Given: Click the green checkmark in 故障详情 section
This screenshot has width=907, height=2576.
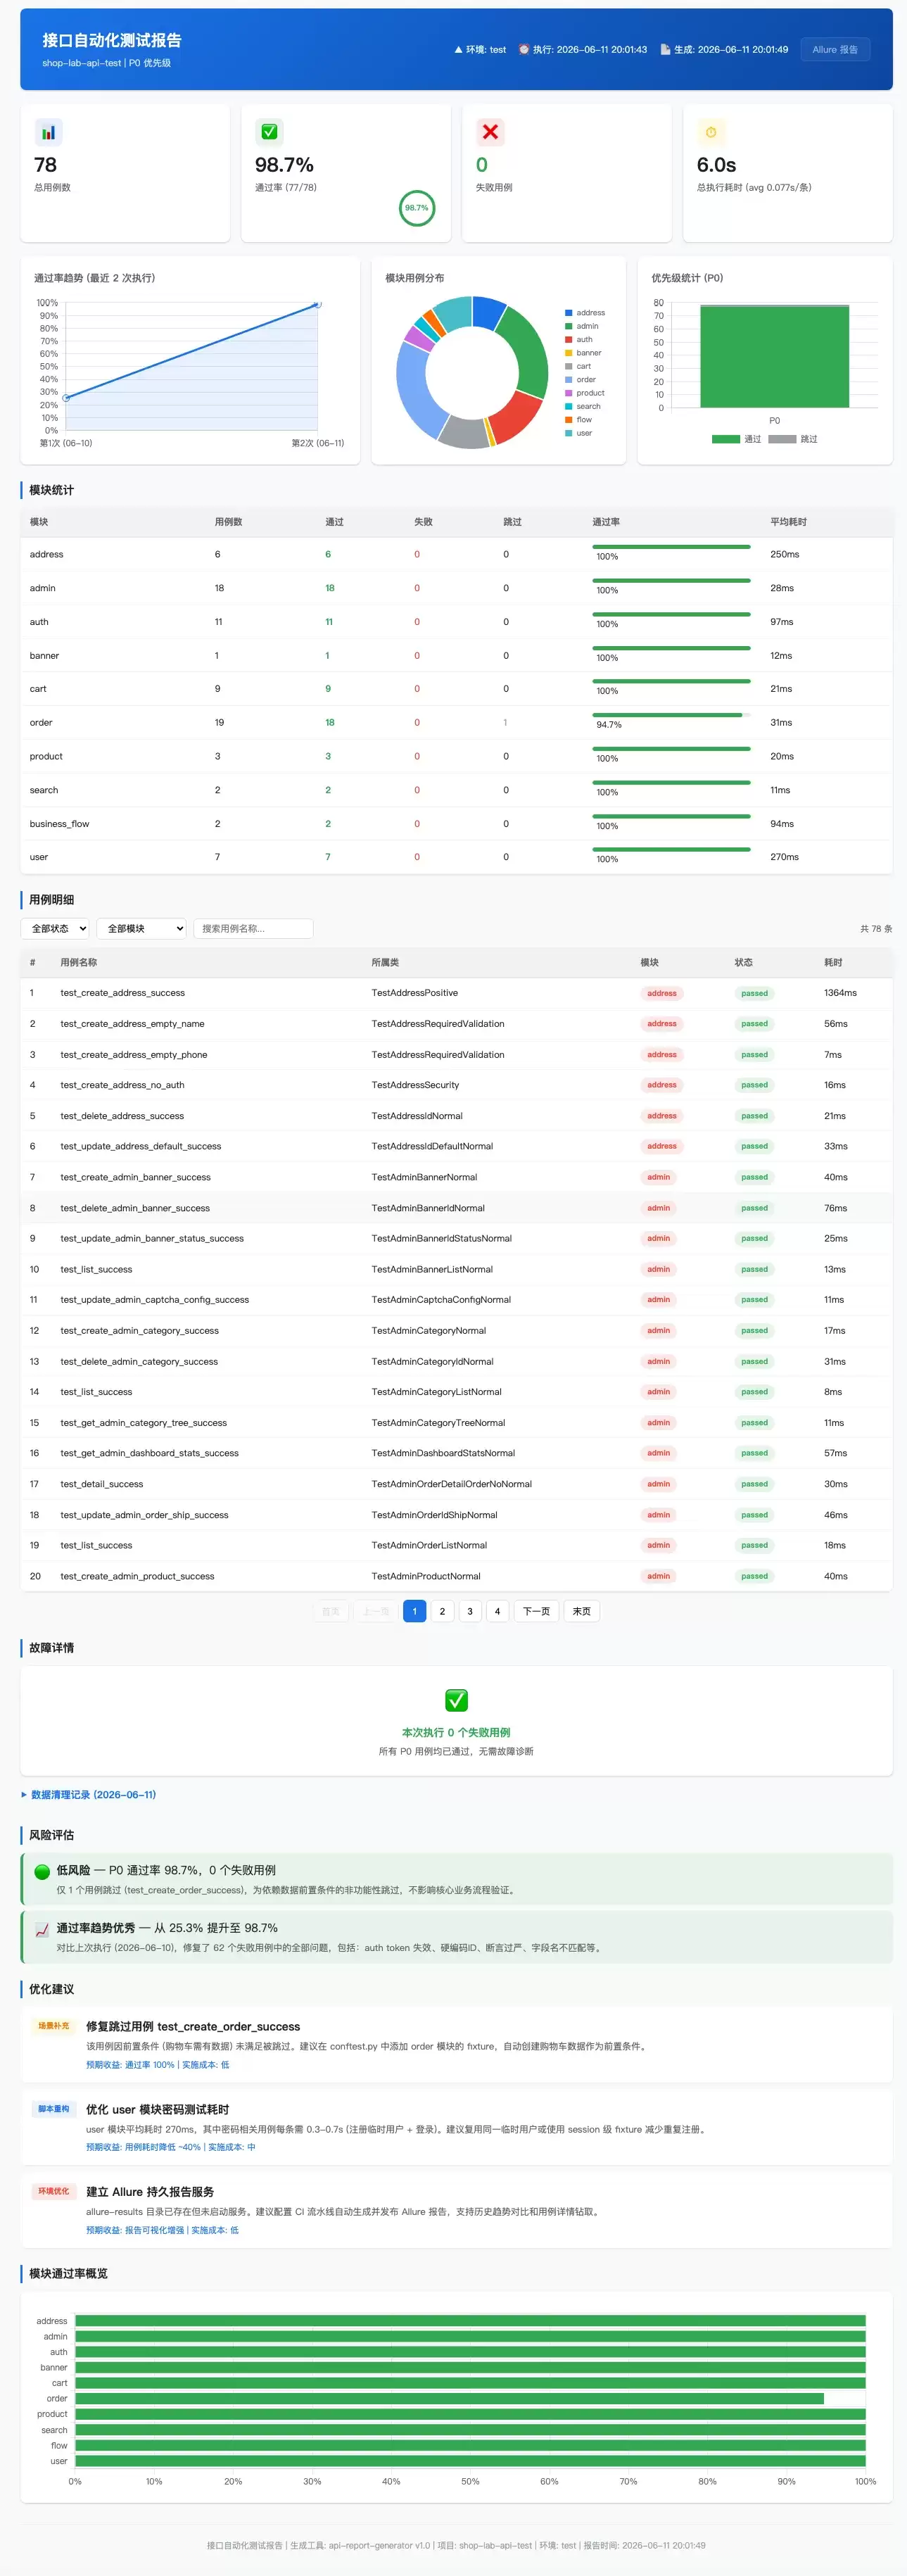Looking at the screenshot, I should [x=456, y=1700].
